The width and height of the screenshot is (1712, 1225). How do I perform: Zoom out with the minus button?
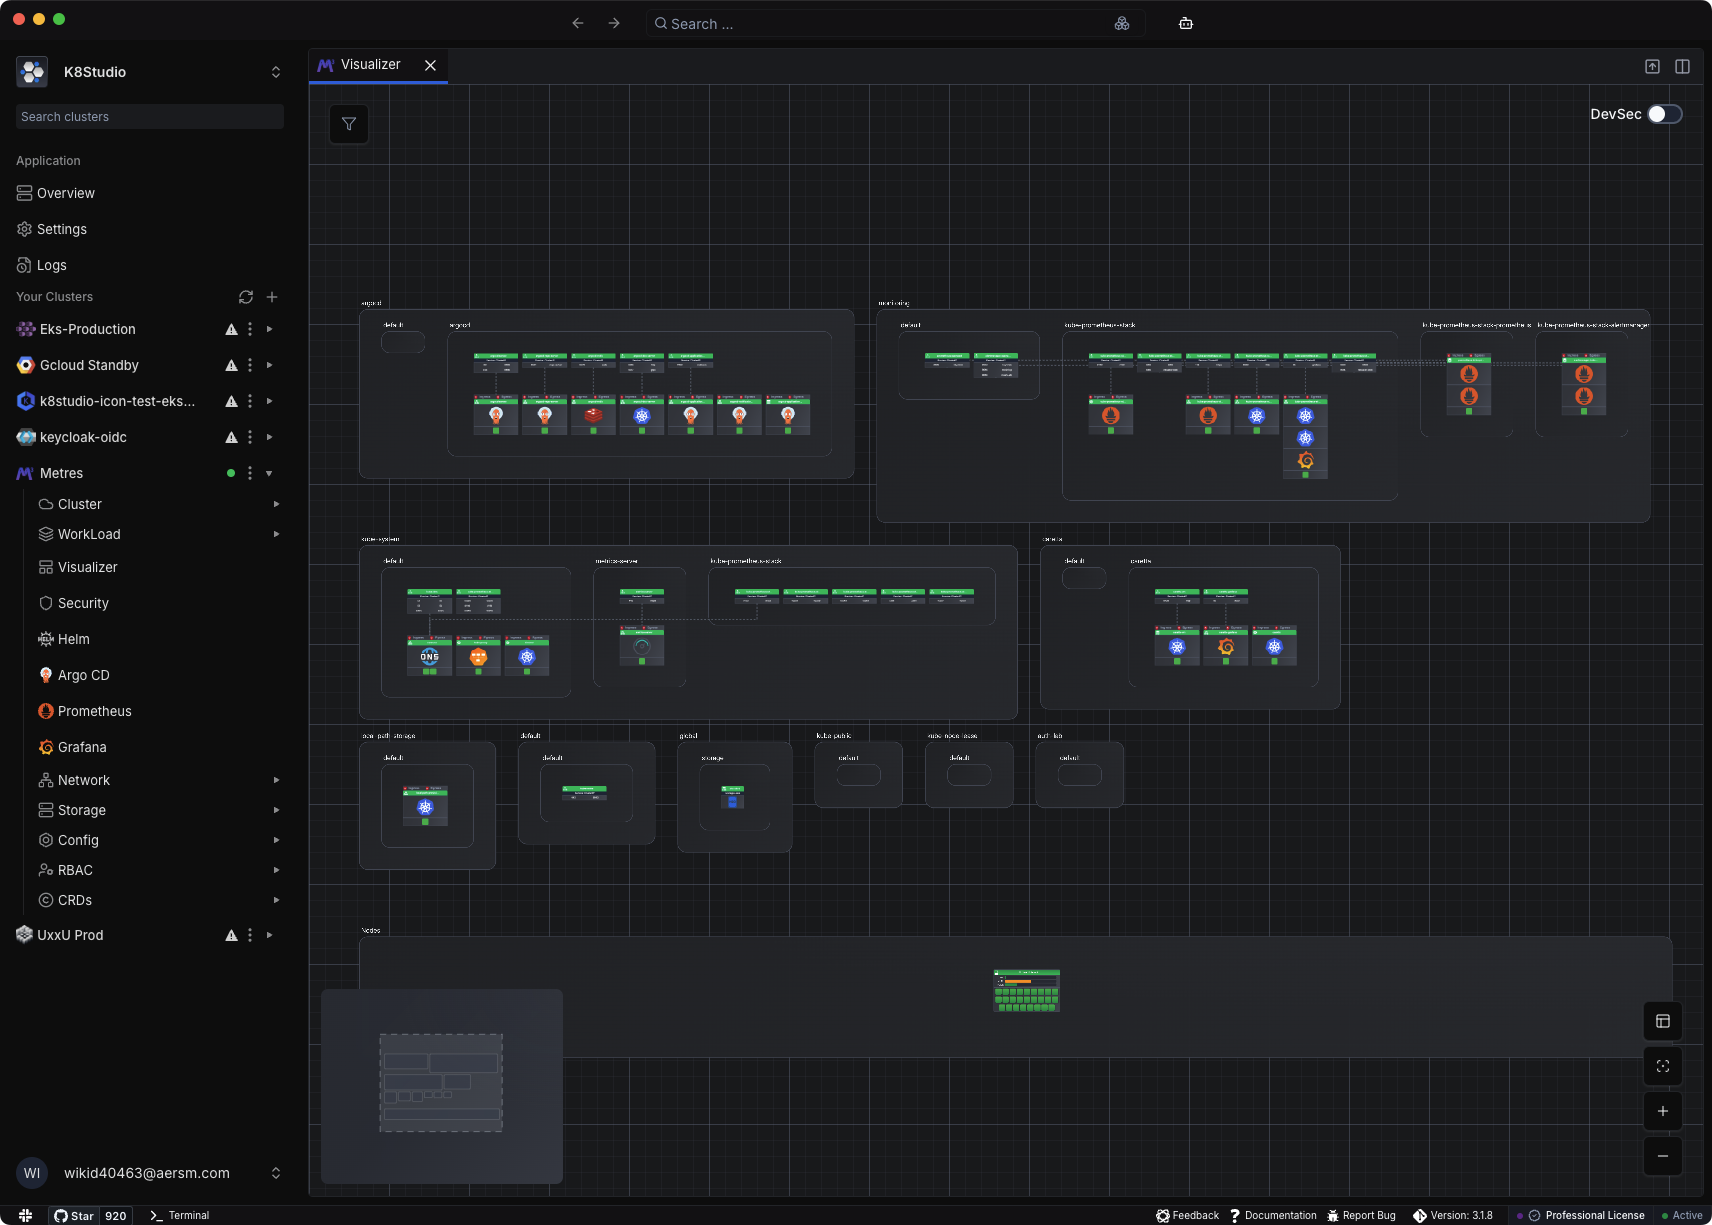coord(1663,1156)
